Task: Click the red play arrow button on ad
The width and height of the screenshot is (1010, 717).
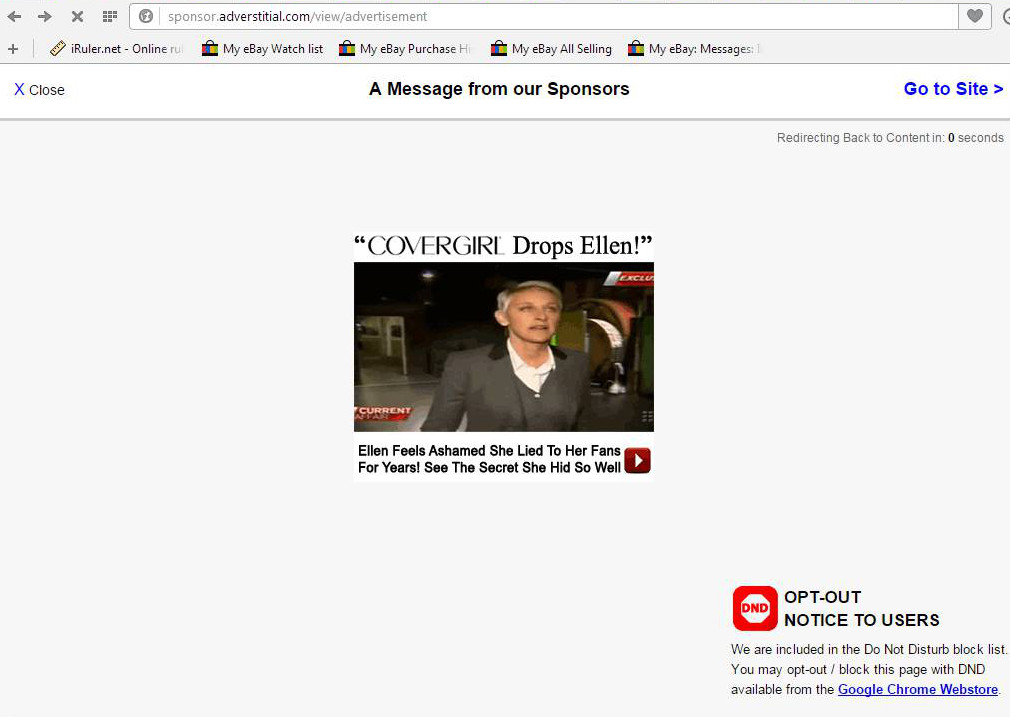Action: [x=637, y=460]
